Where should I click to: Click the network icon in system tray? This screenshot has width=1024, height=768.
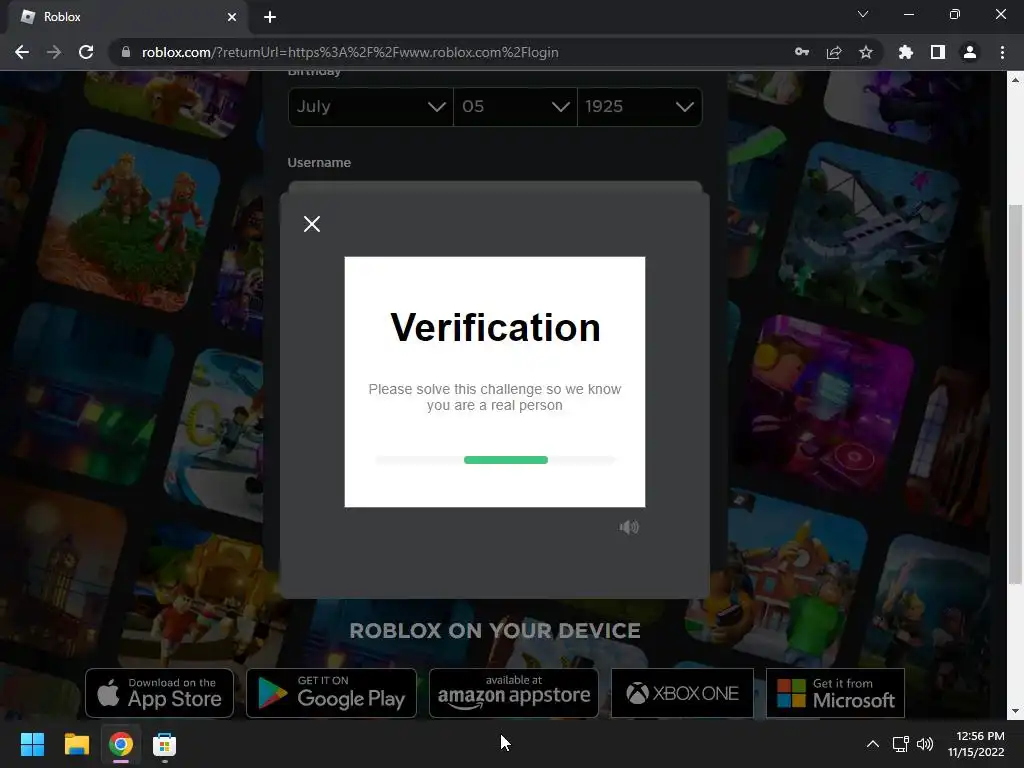pyautogui.click(x=901, y=744)
